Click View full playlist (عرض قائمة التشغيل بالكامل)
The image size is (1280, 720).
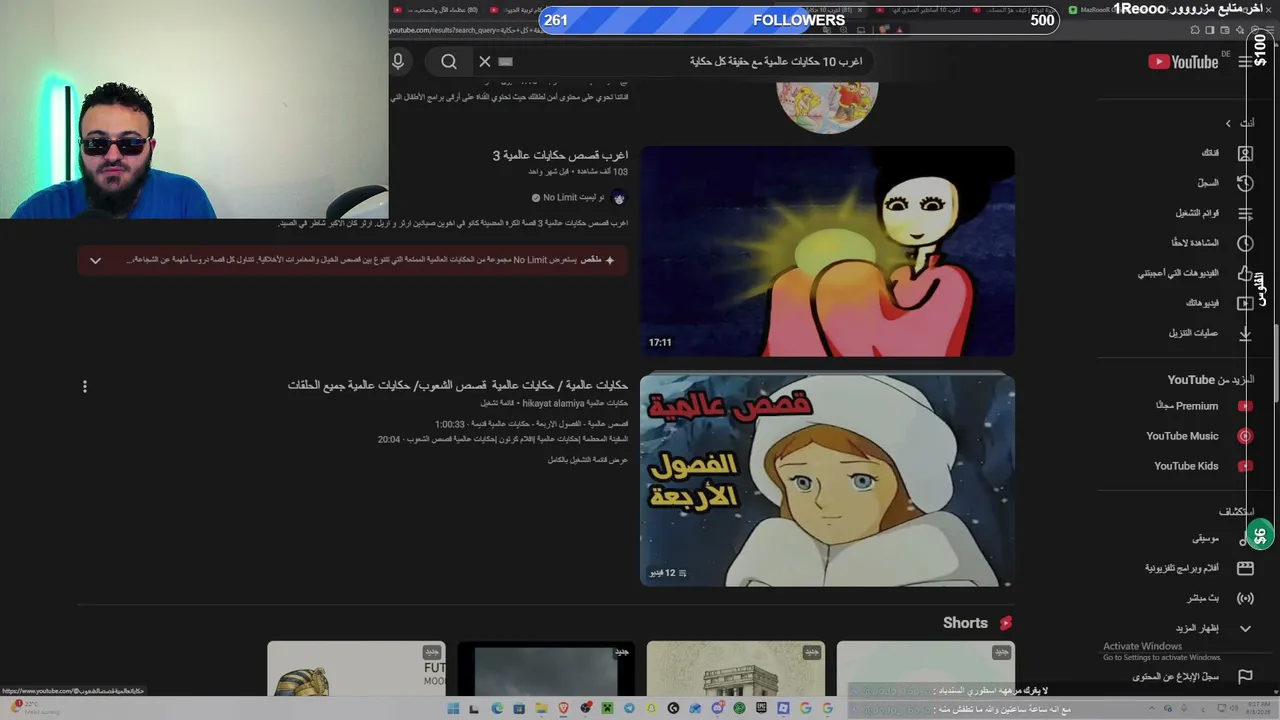coord(588,459)
